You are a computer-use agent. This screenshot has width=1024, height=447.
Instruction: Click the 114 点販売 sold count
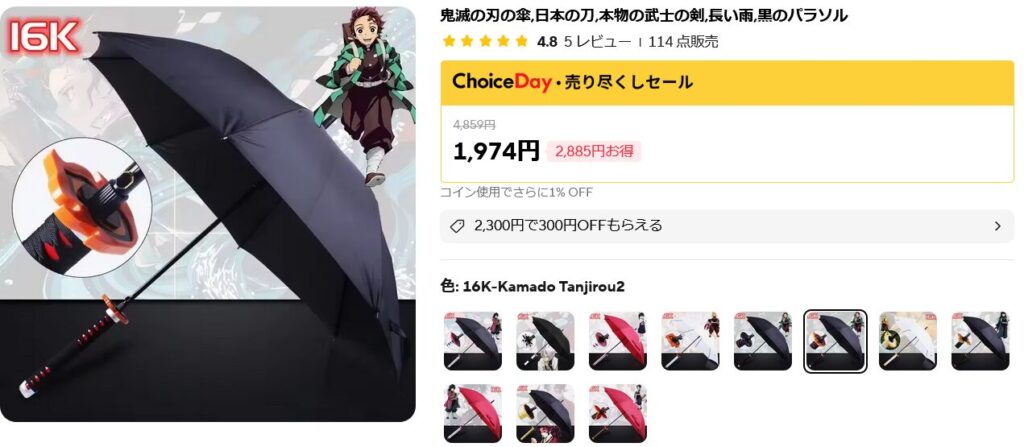click(683, 42)
